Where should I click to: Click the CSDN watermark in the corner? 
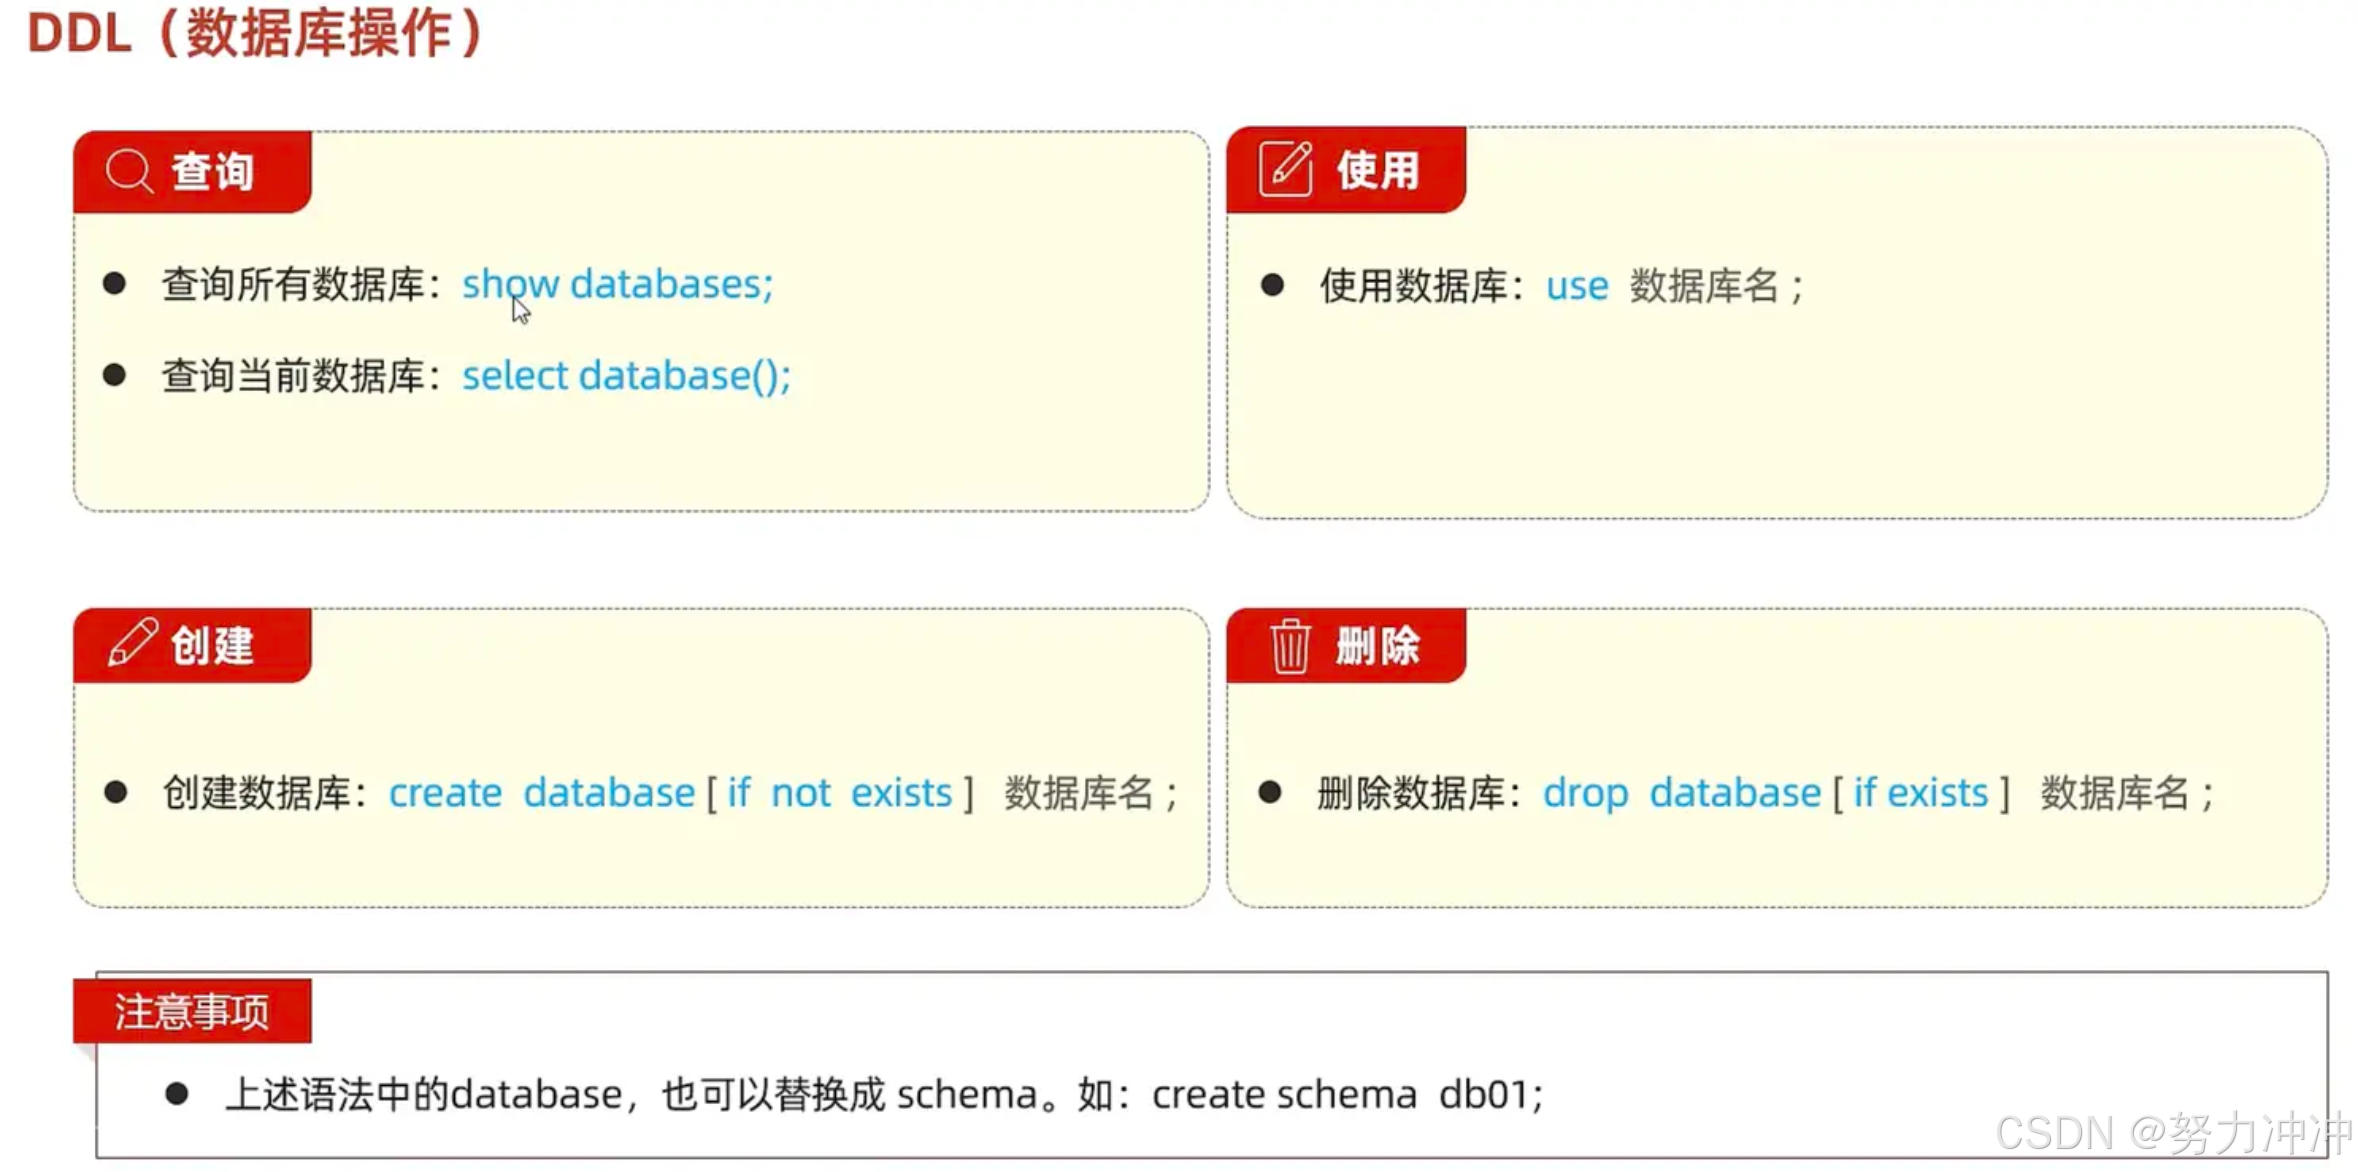pyautogui.click(x=2172, y=1133)
